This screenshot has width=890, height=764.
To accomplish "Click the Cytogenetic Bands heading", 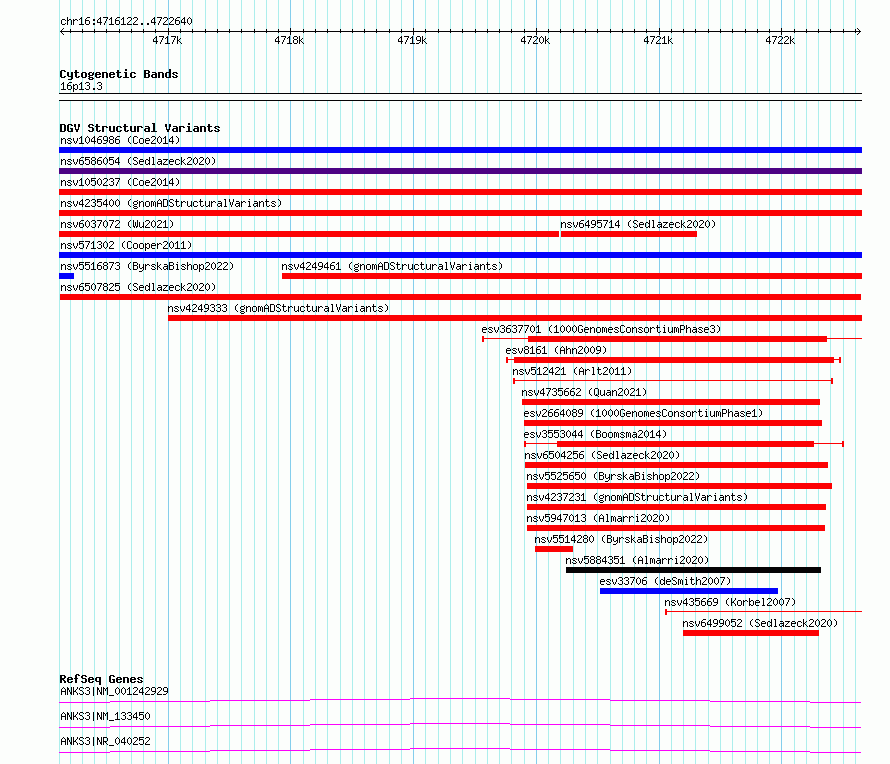I will [119, 74].
